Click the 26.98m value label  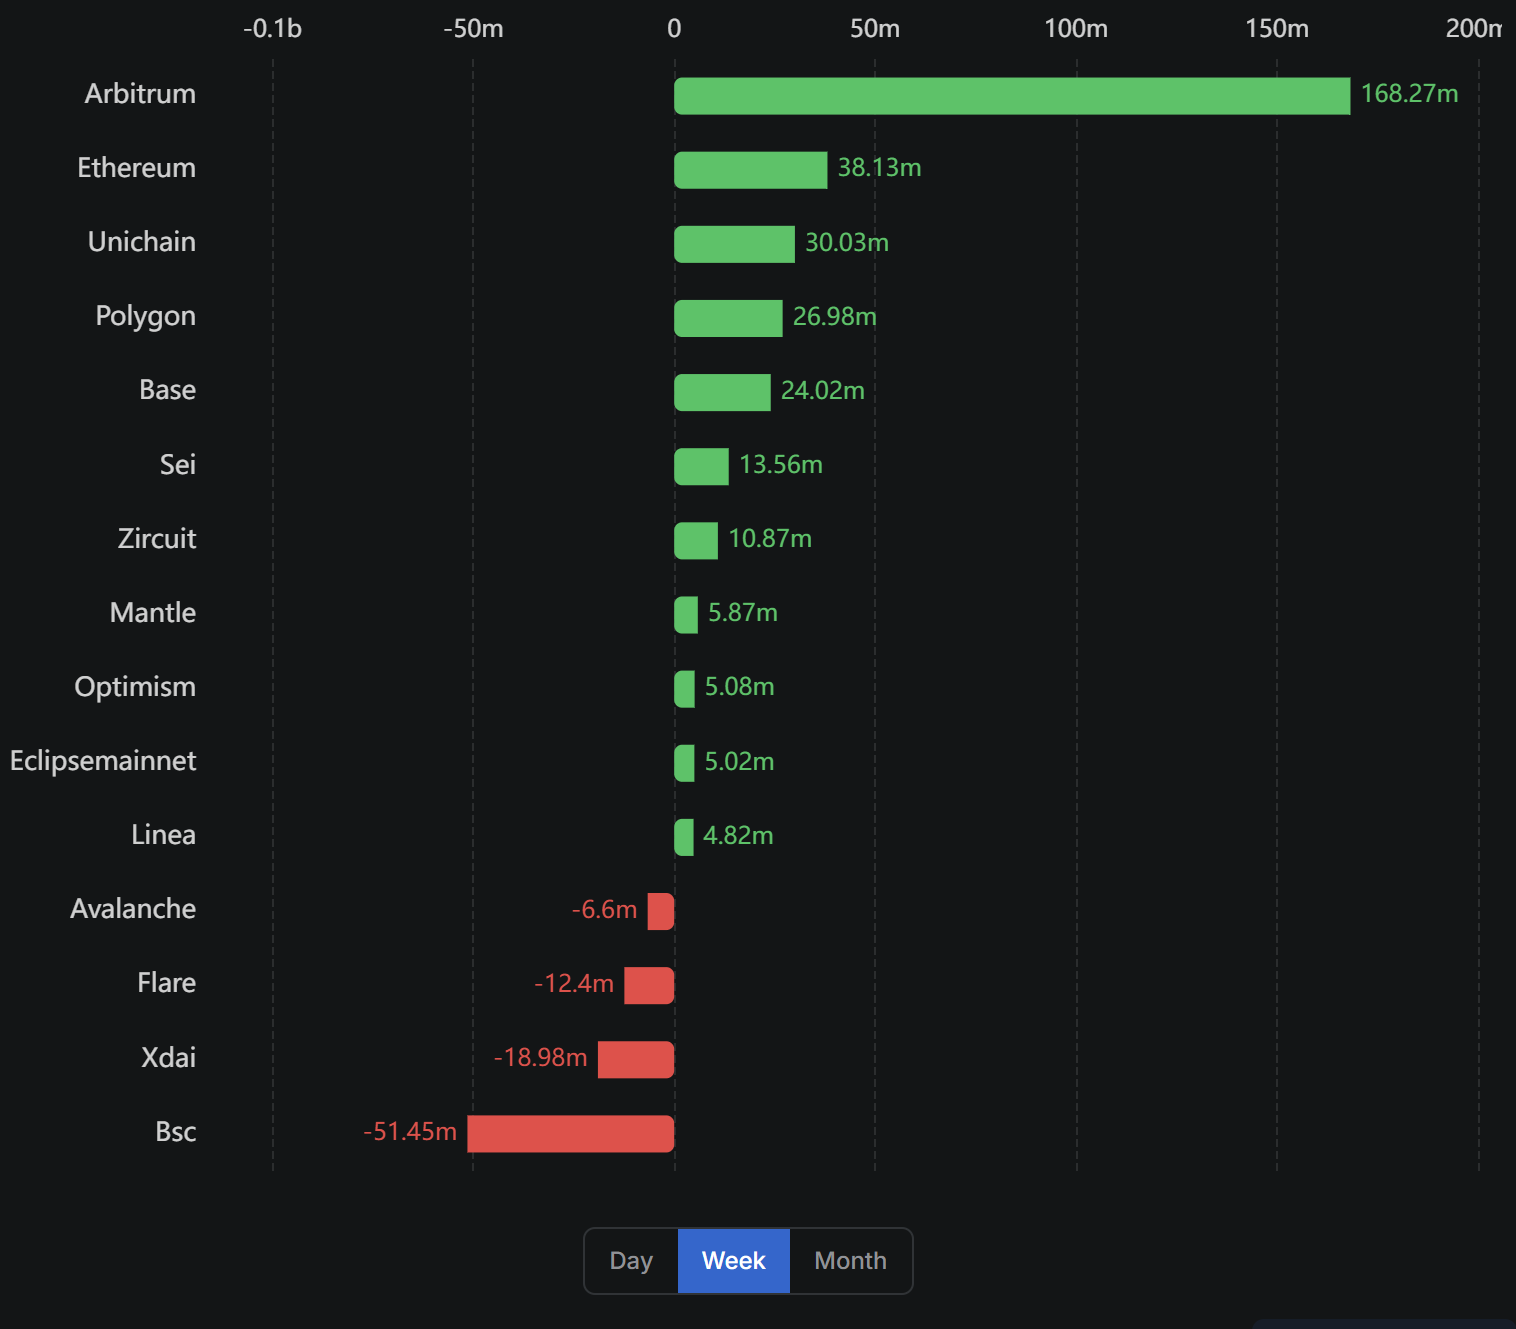(x=835, y=317)
